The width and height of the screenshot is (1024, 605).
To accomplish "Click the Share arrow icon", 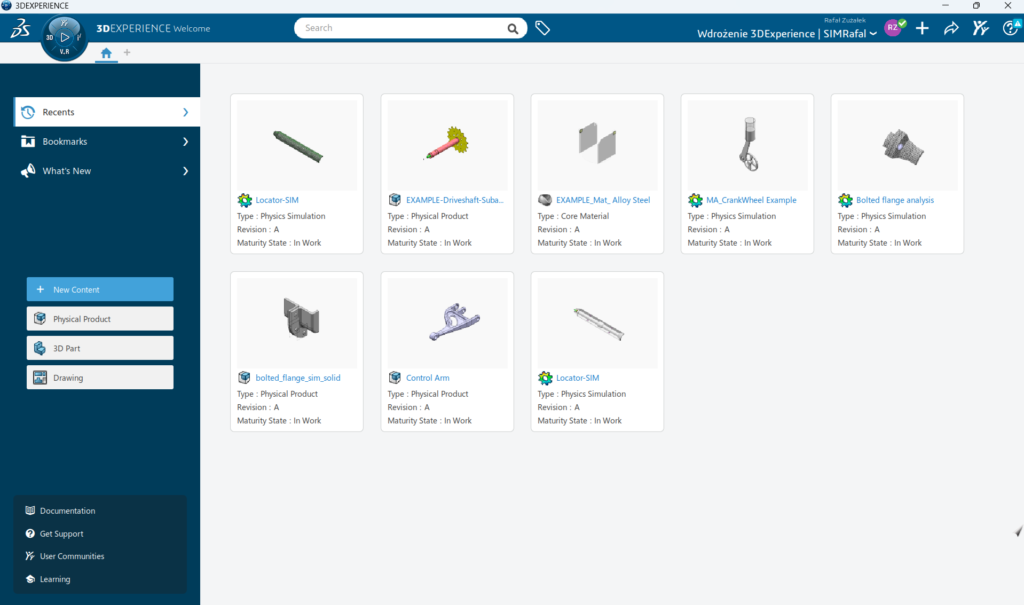I will click(951, 28).
